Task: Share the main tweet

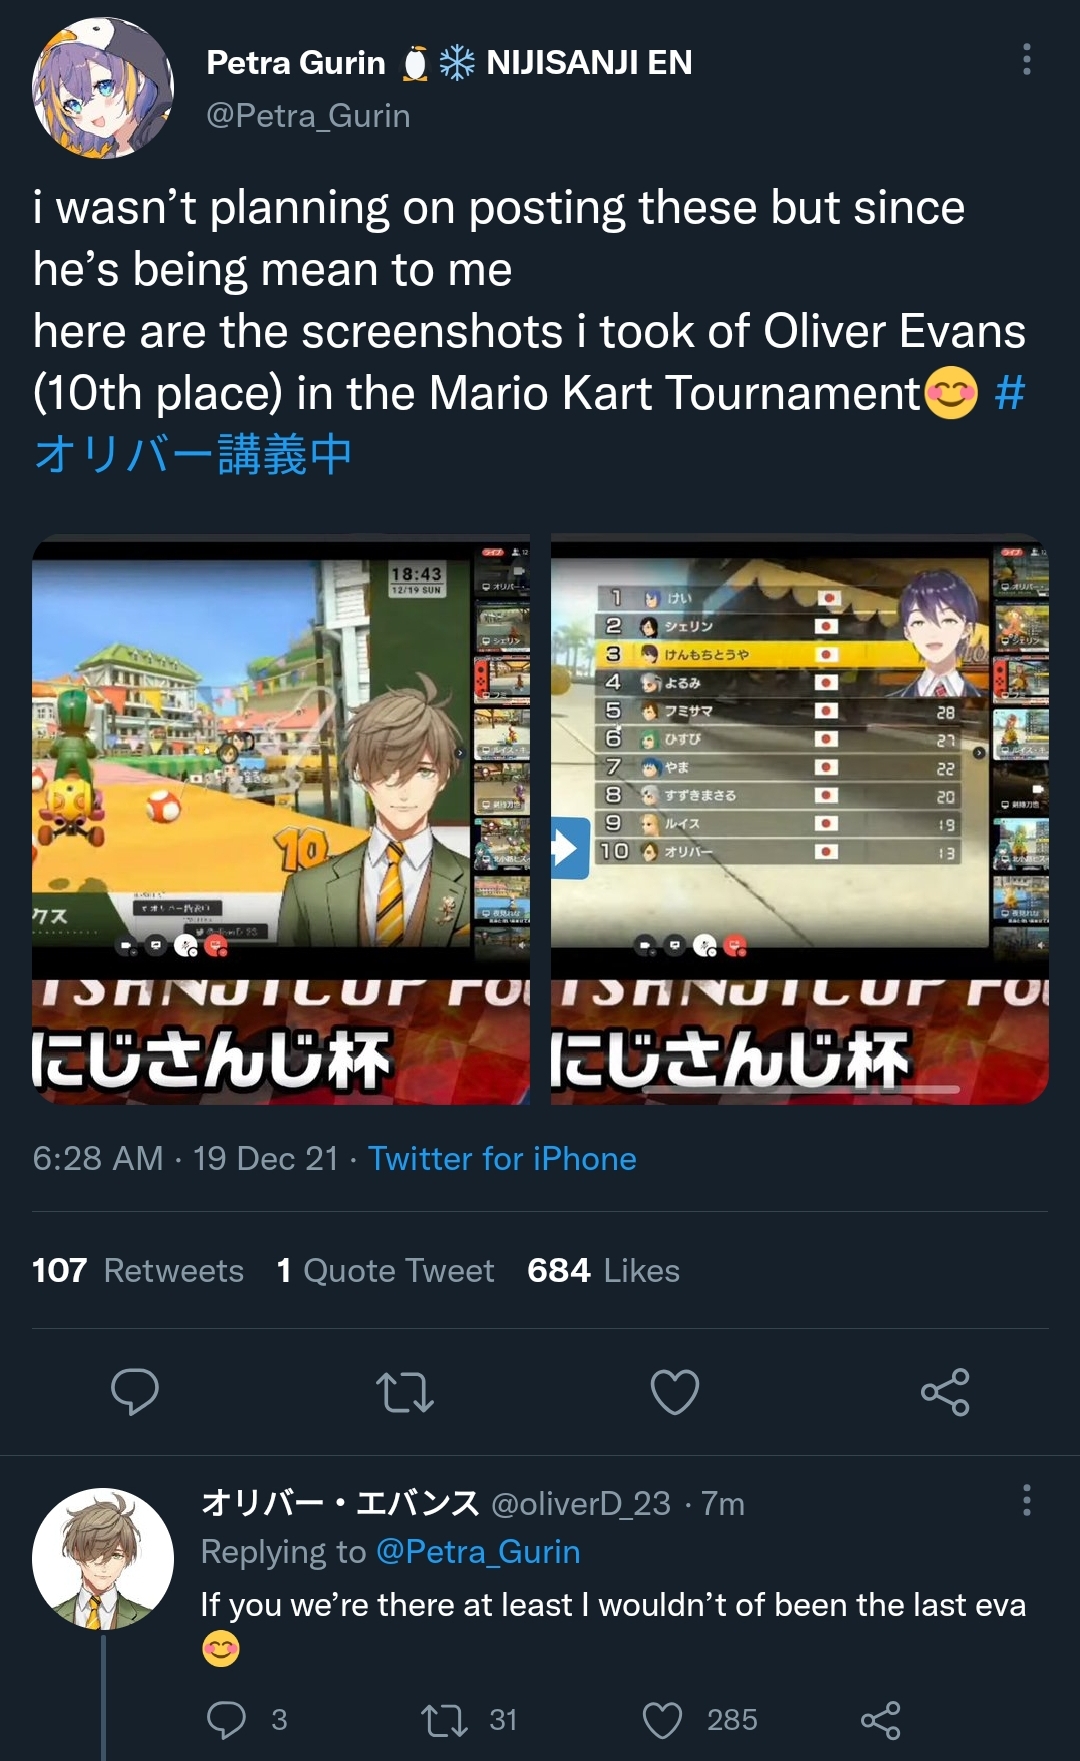Action: tap(945, 1391)
